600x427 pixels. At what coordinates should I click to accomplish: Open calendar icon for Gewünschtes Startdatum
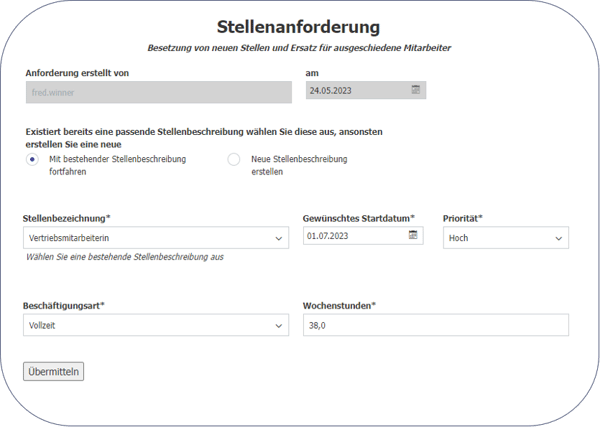tap(412, 236)
